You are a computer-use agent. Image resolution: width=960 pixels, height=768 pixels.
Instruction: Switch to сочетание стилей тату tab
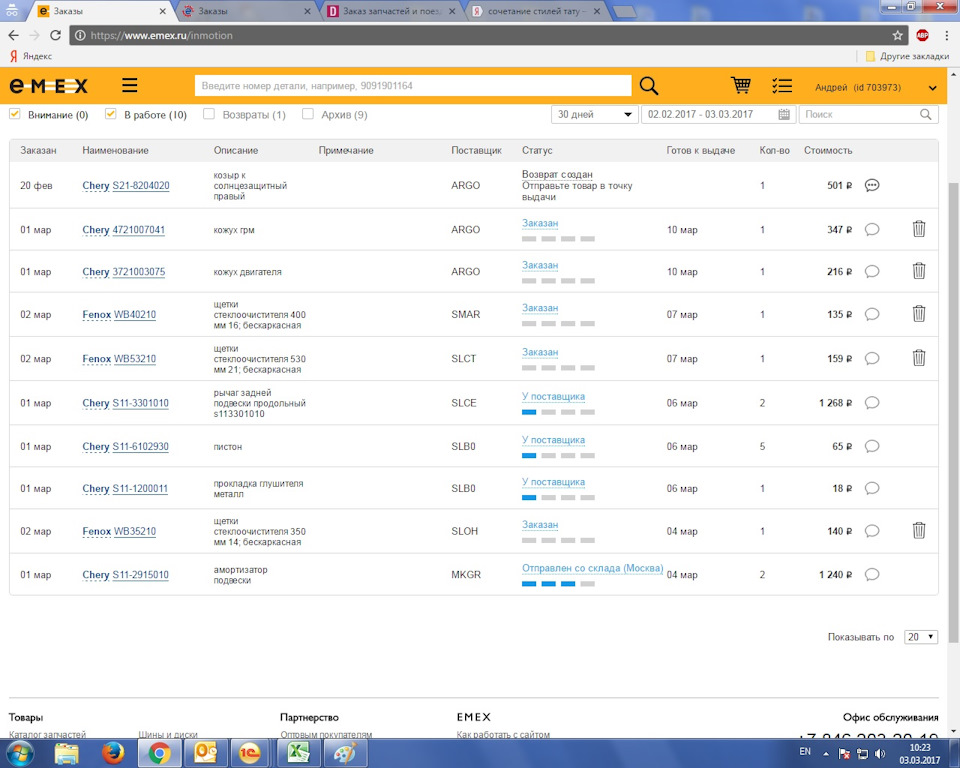click(x=536, y=11)
